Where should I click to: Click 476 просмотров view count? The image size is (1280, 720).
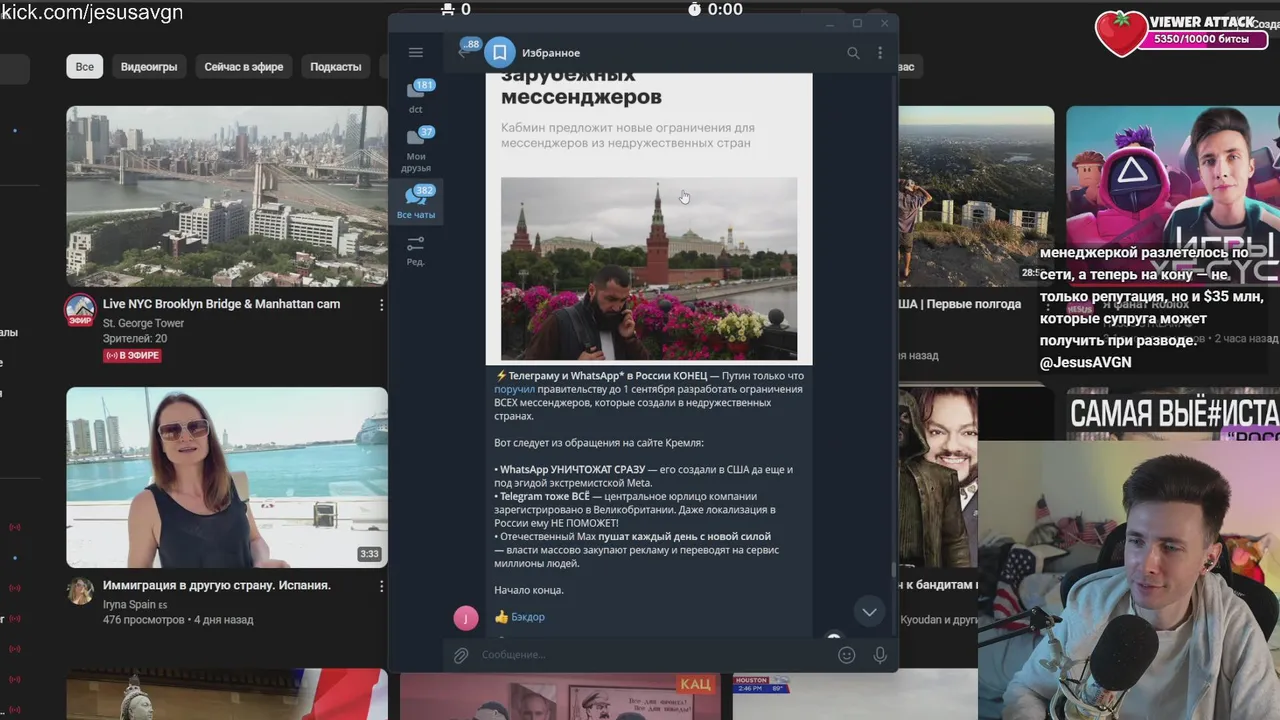click(143, 620)
